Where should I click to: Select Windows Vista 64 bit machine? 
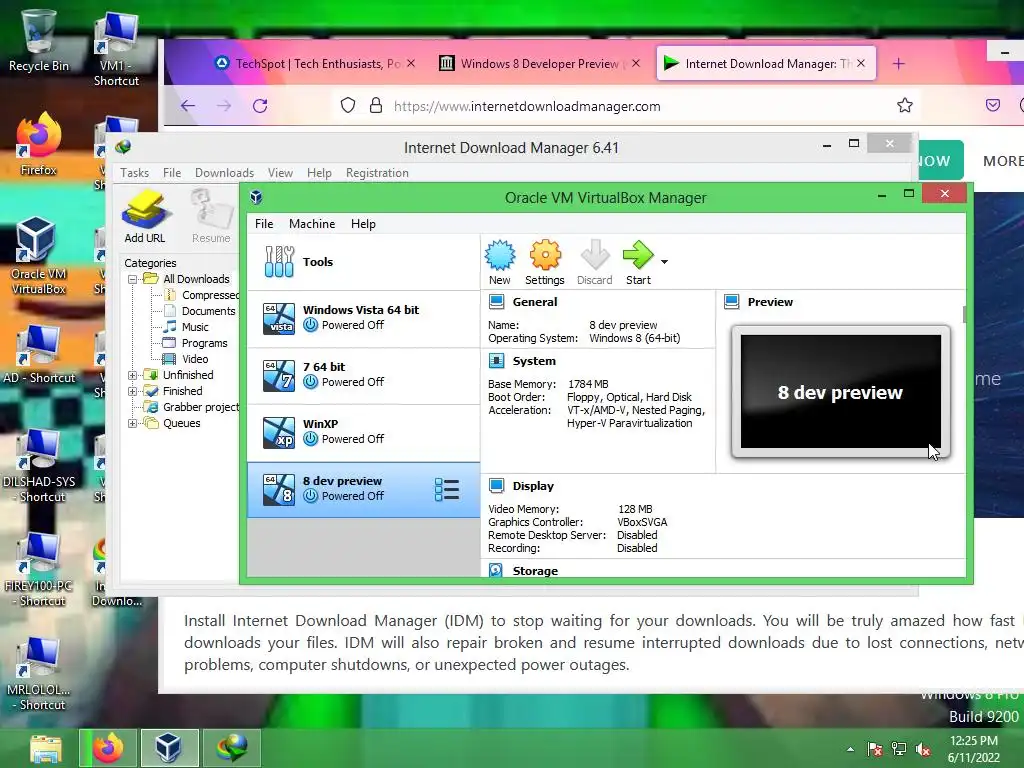point(363,319)
